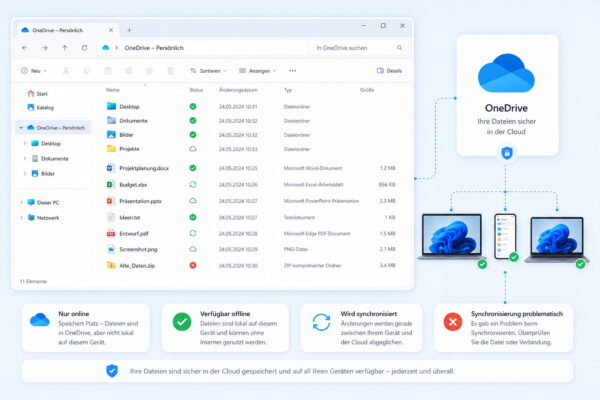Click the Excel icon of Budget.xlsx
Image resolution: width=600 pixels, height=400 pixels.
point(111,184)
